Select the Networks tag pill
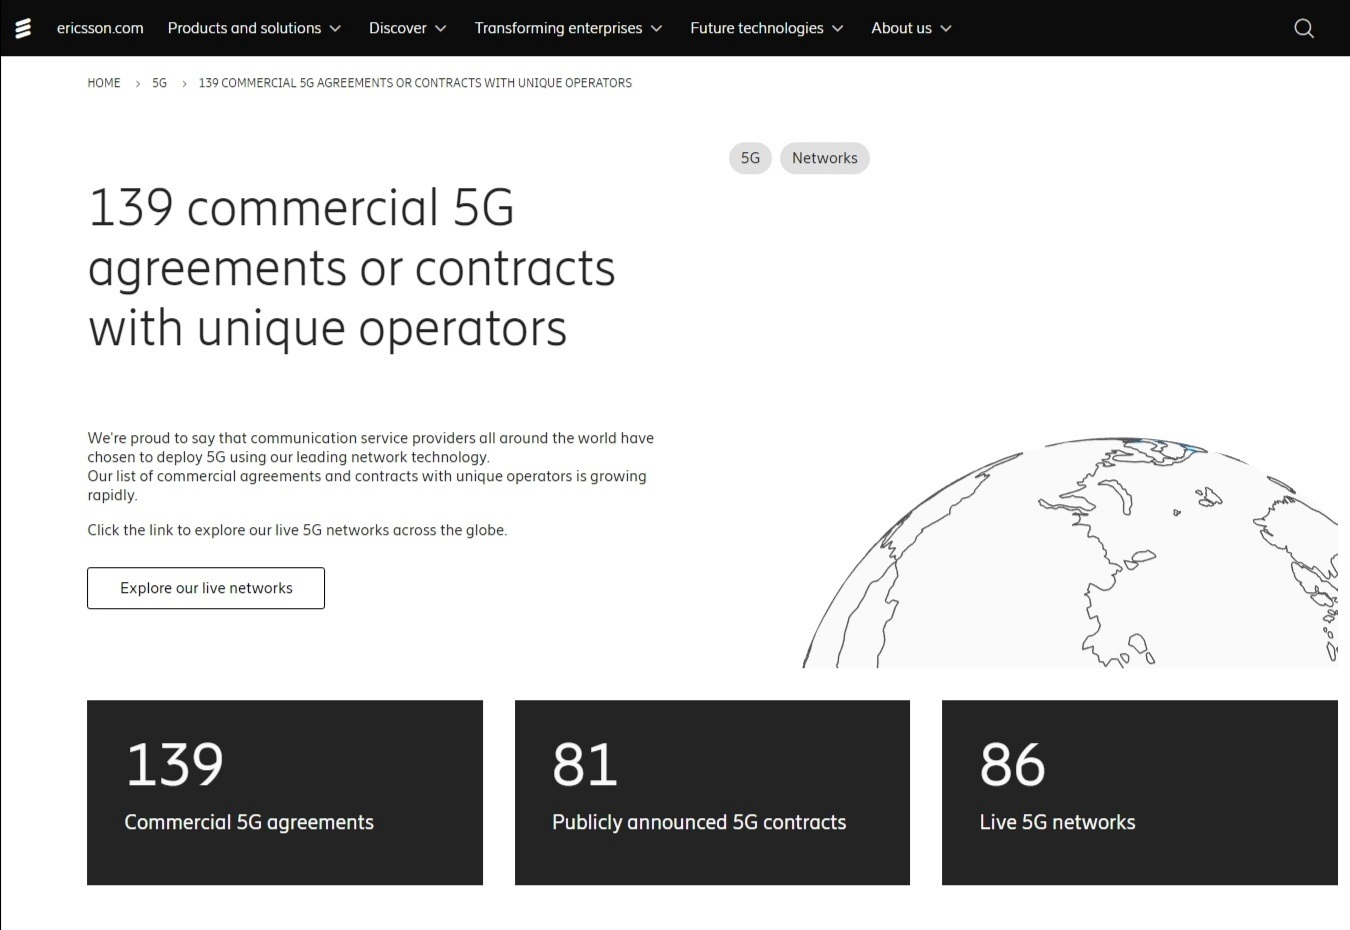The height and width of the screenshot is (930, 1350). 824,158
